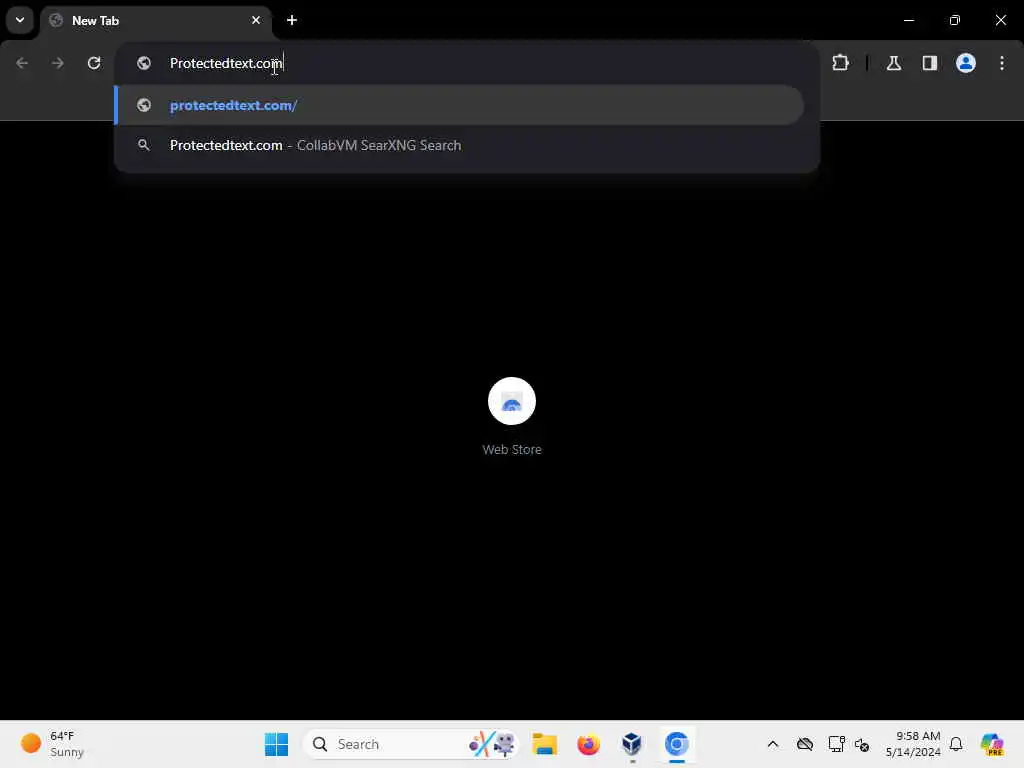Click the Web Store label
1024x768 pixels.
512,449
